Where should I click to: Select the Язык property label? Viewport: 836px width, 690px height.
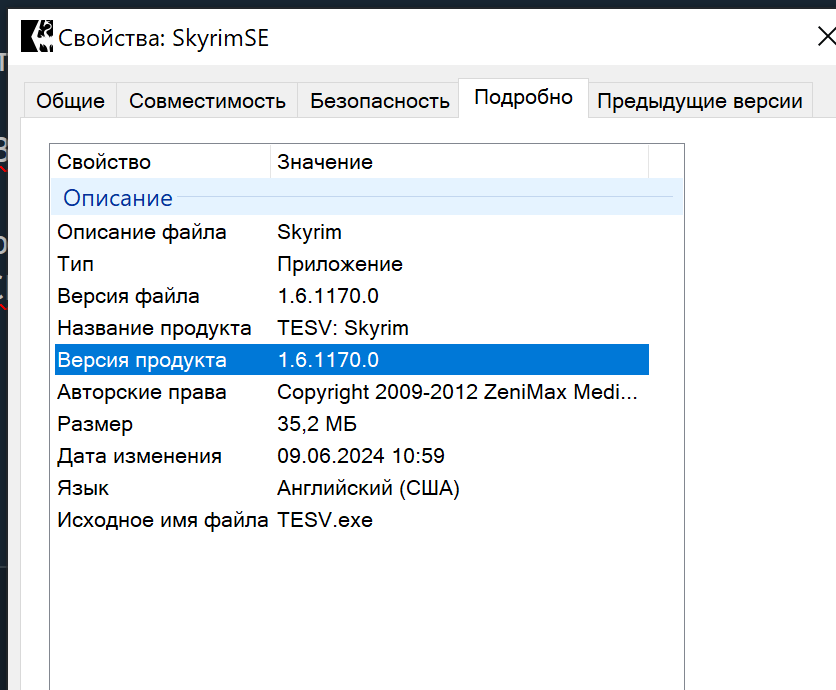(83, 488)
